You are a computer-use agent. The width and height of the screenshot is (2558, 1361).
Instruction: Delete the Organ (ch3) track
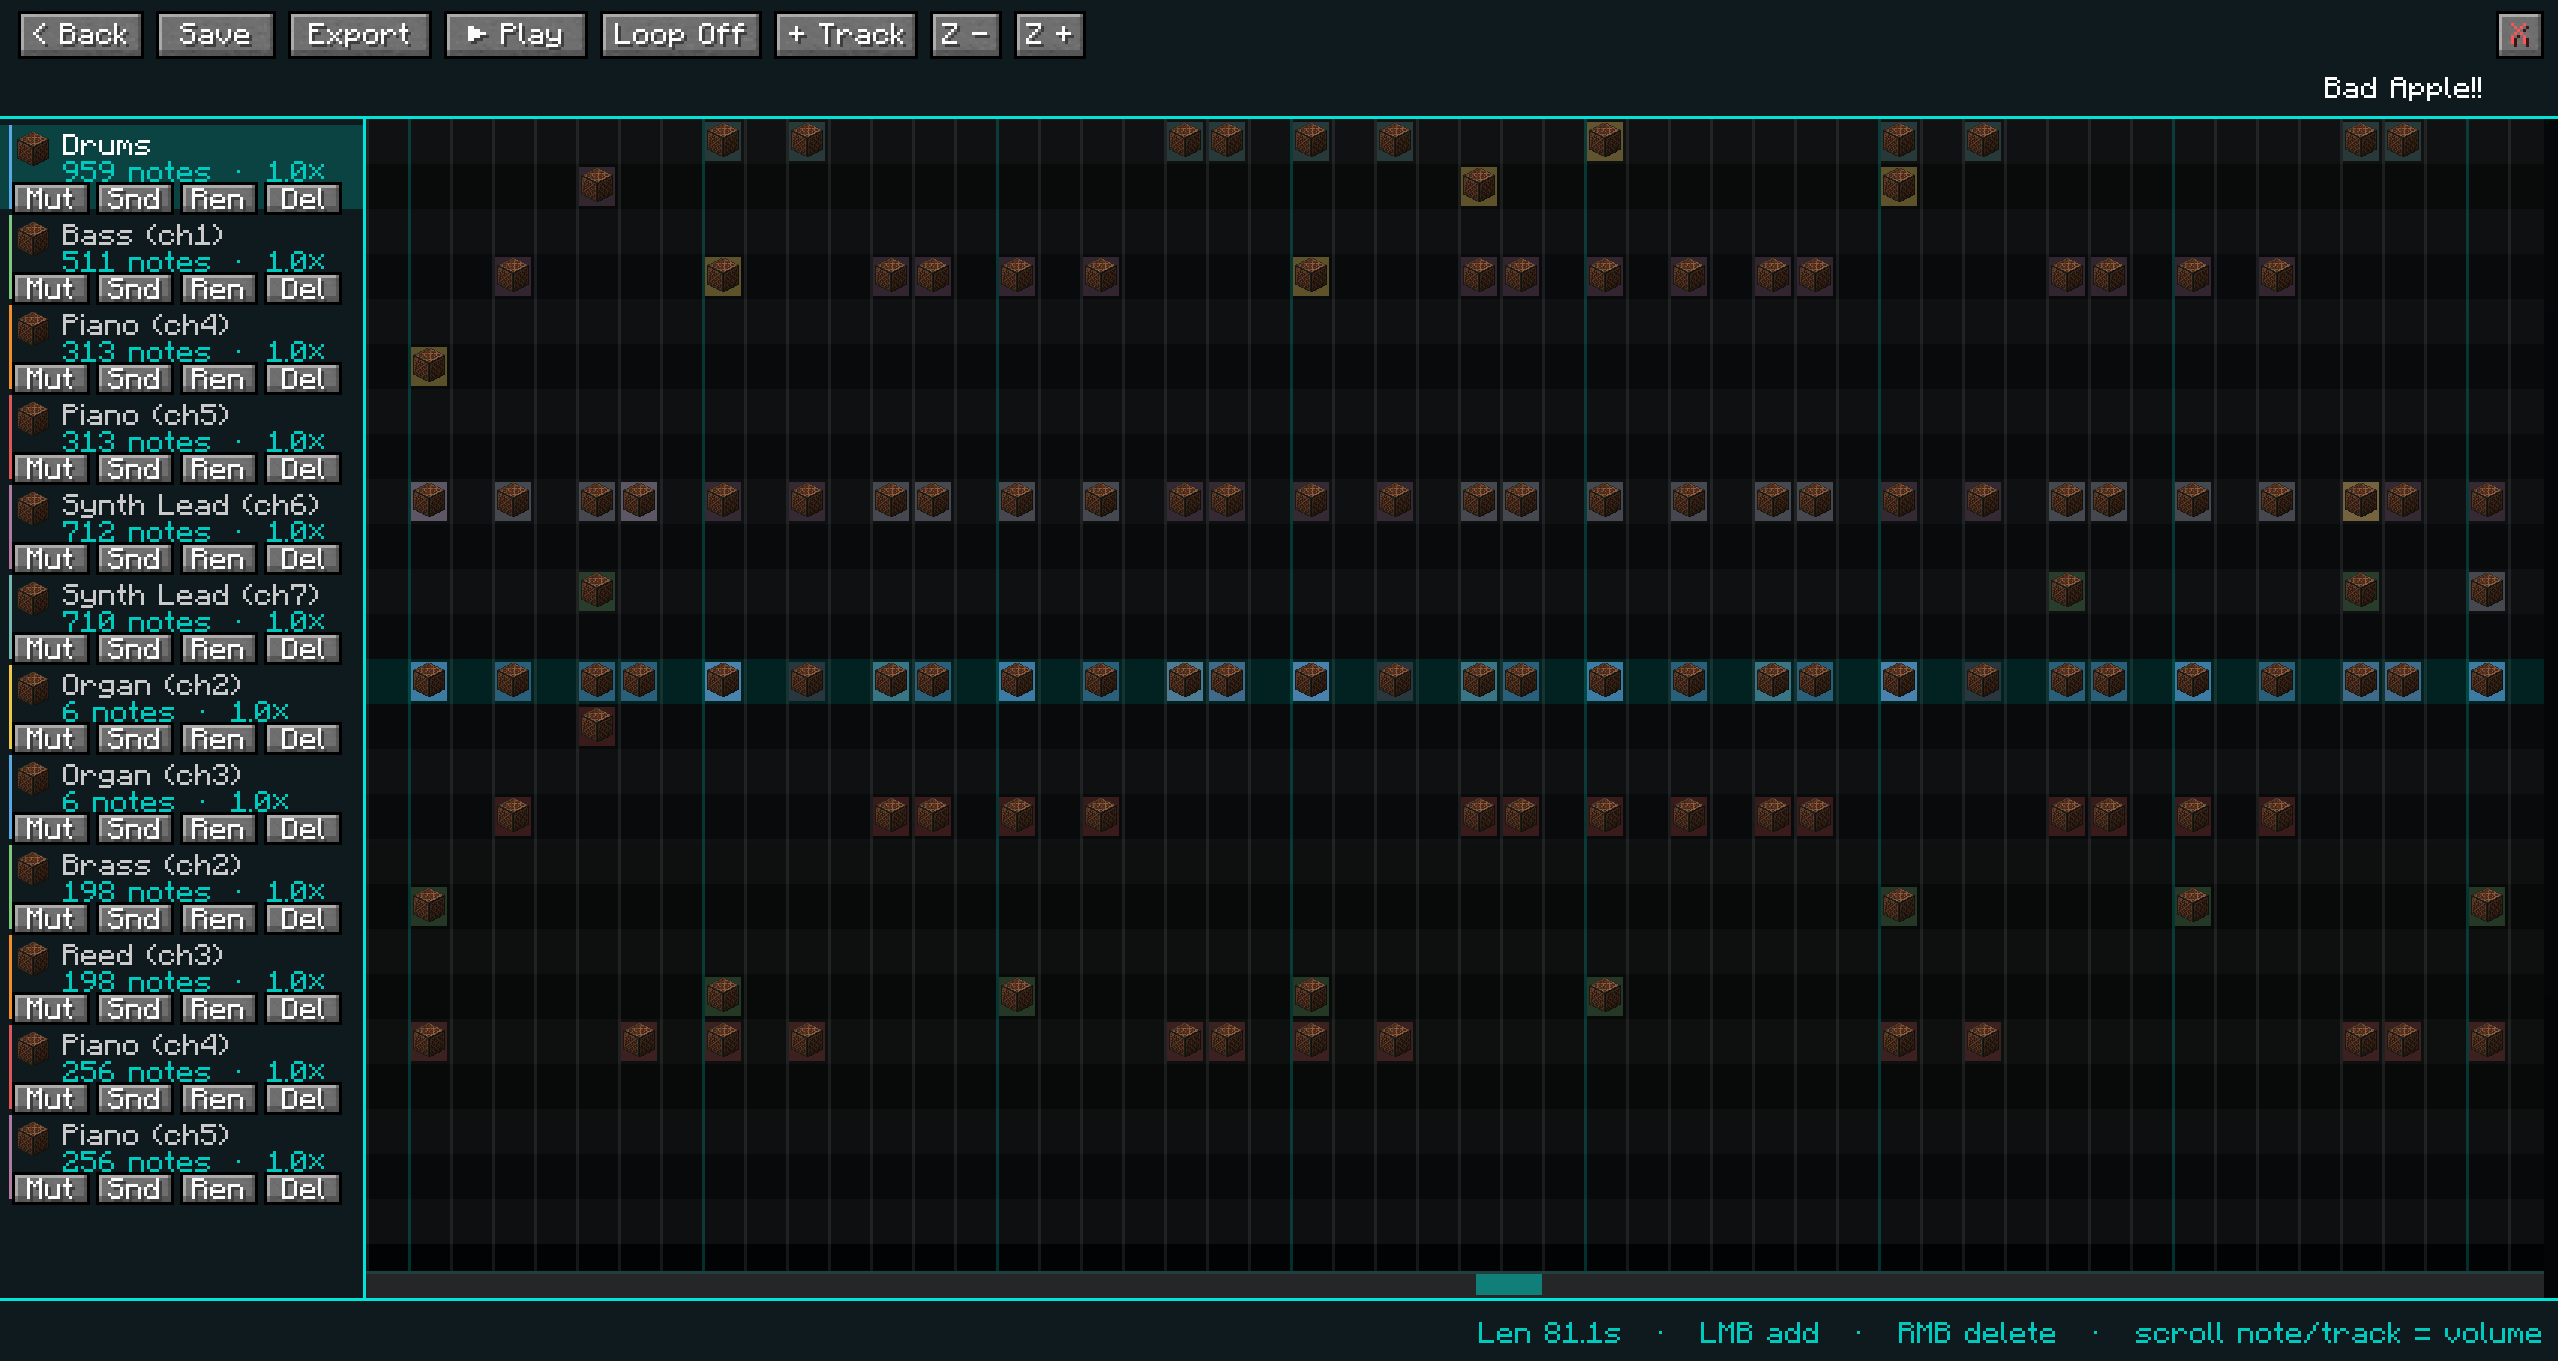click(x=303, y=829)
